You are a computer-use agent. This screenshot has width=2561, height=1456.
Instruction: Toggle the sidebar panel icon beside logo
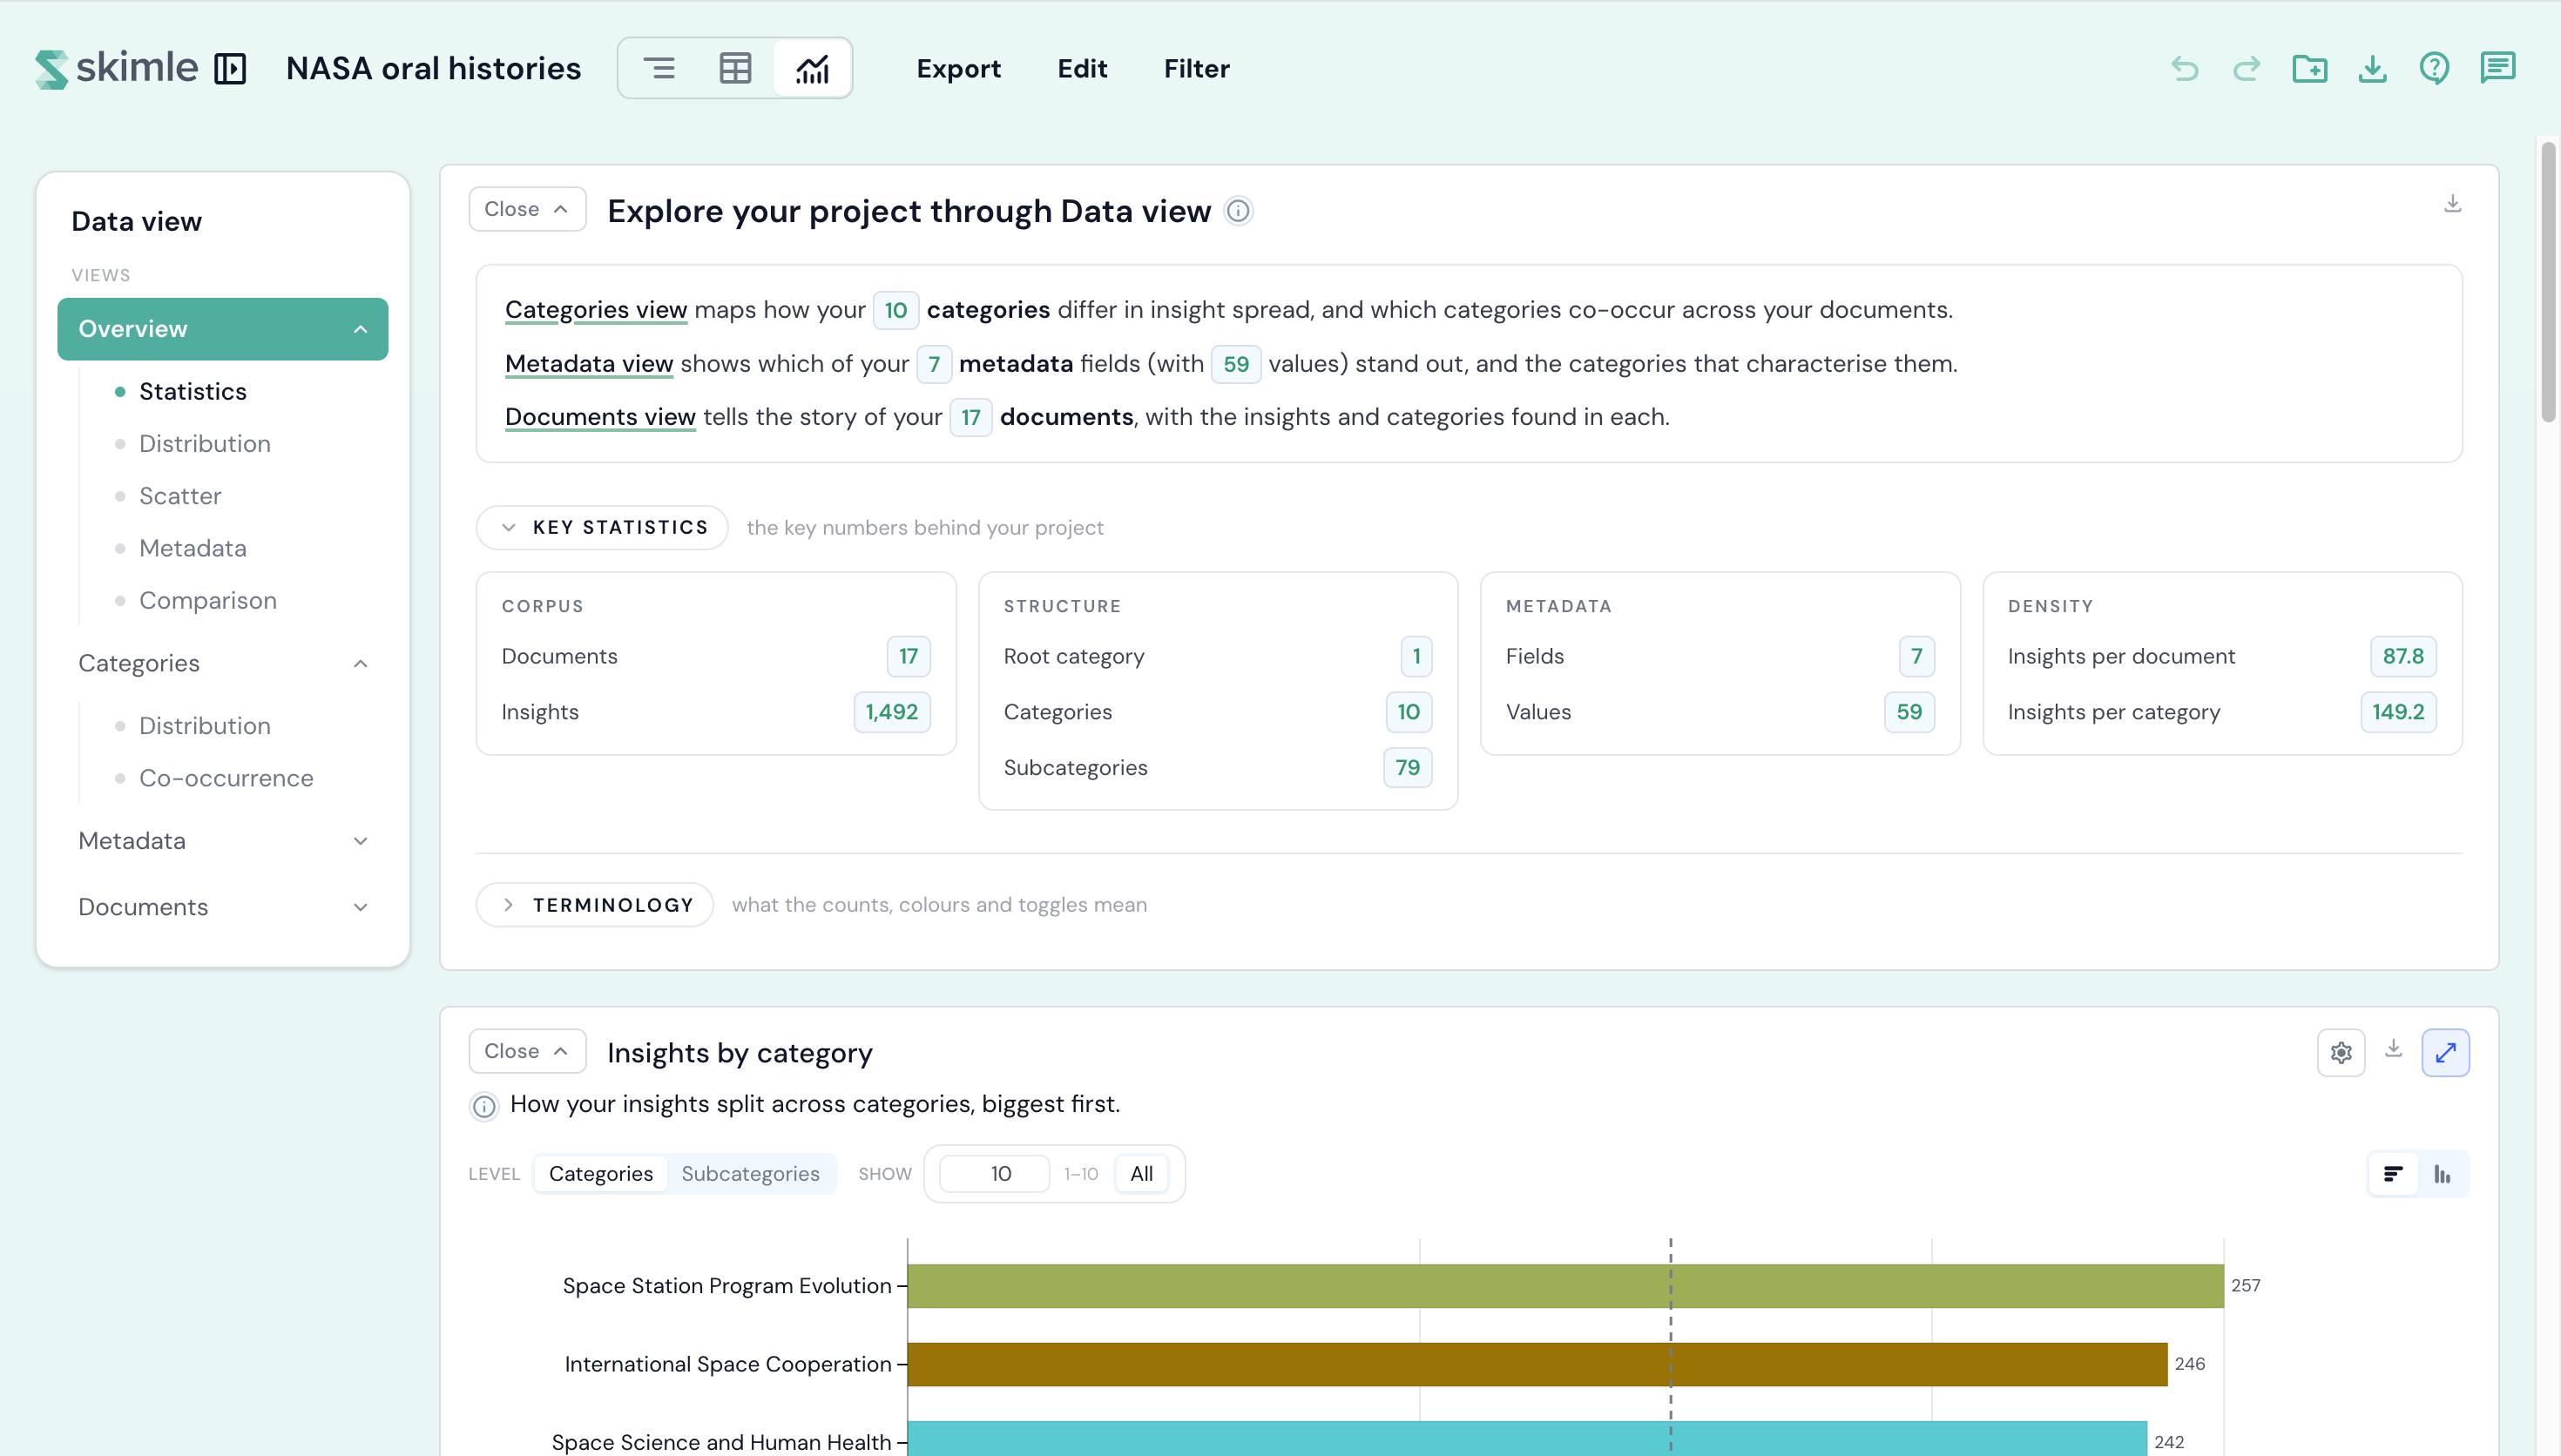[x=230, y=68]
